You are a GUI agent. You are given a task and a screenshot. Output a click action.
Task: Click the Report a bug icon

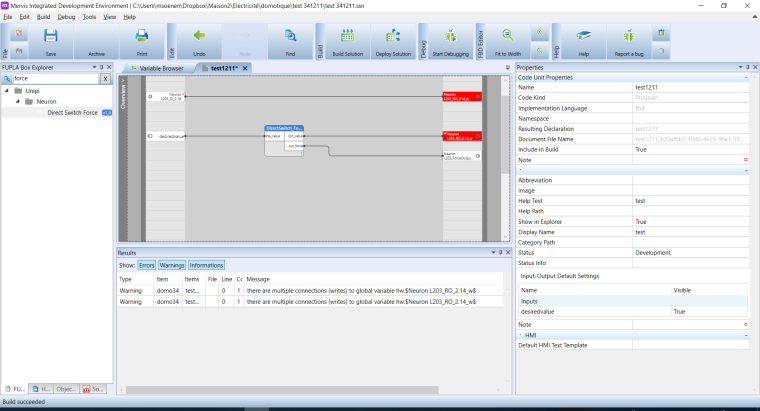click(x=628, y=38)
